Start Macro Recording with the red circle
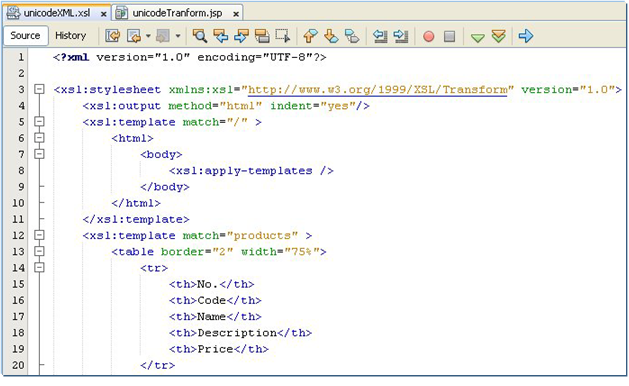 click(x=428, y=37)
